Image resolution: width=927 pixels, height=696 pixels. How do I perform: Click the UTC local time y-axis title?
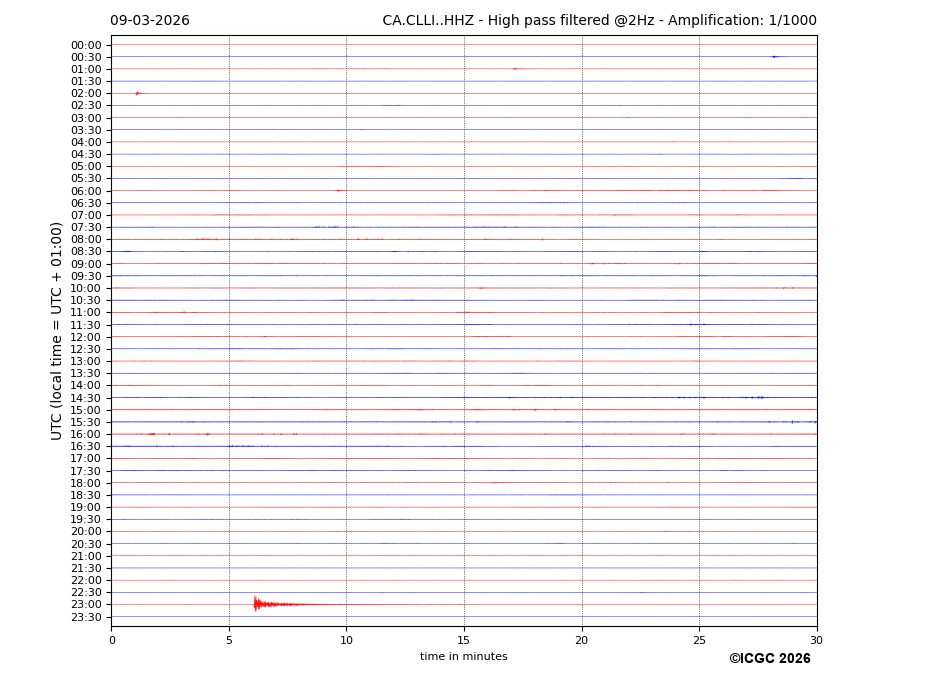point(57,330)
